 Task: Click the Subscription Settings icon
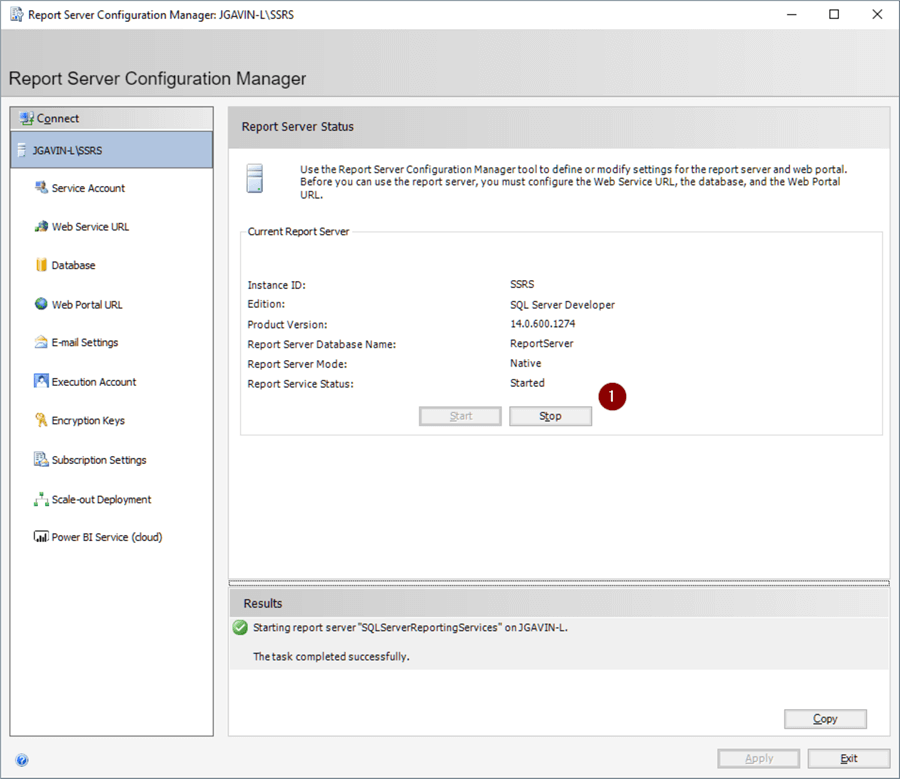click(41, 460)
